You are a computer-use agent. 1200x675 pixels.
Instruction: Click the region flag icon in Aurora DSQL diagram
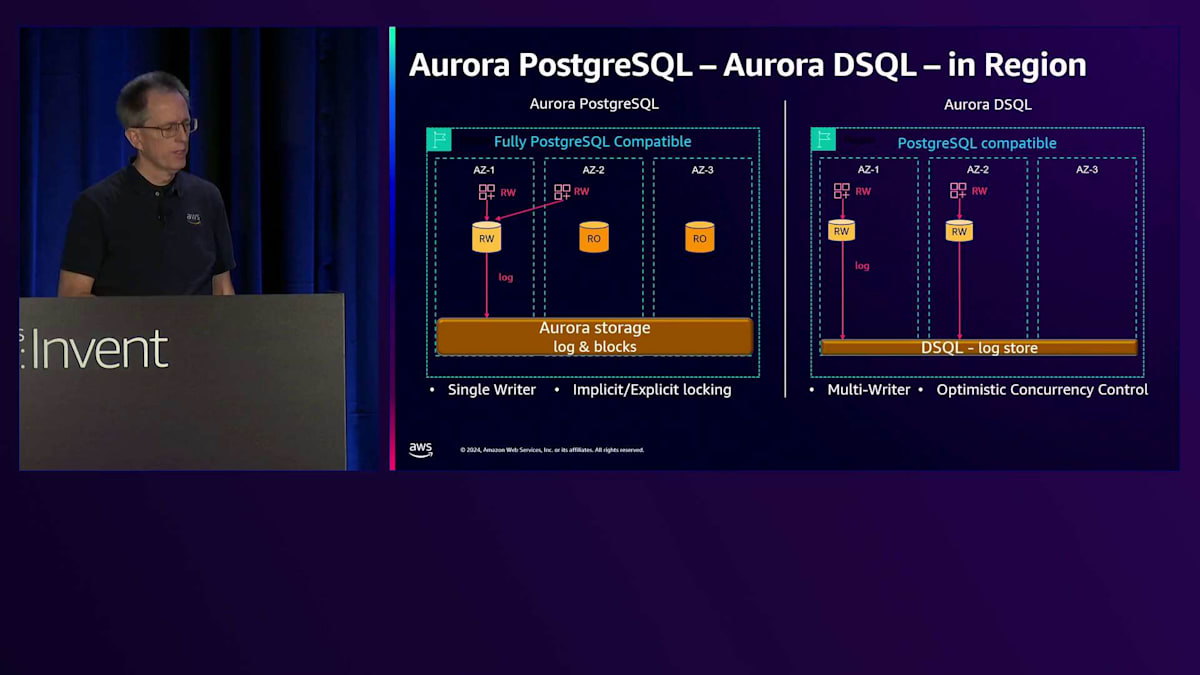tap(823, 139)
